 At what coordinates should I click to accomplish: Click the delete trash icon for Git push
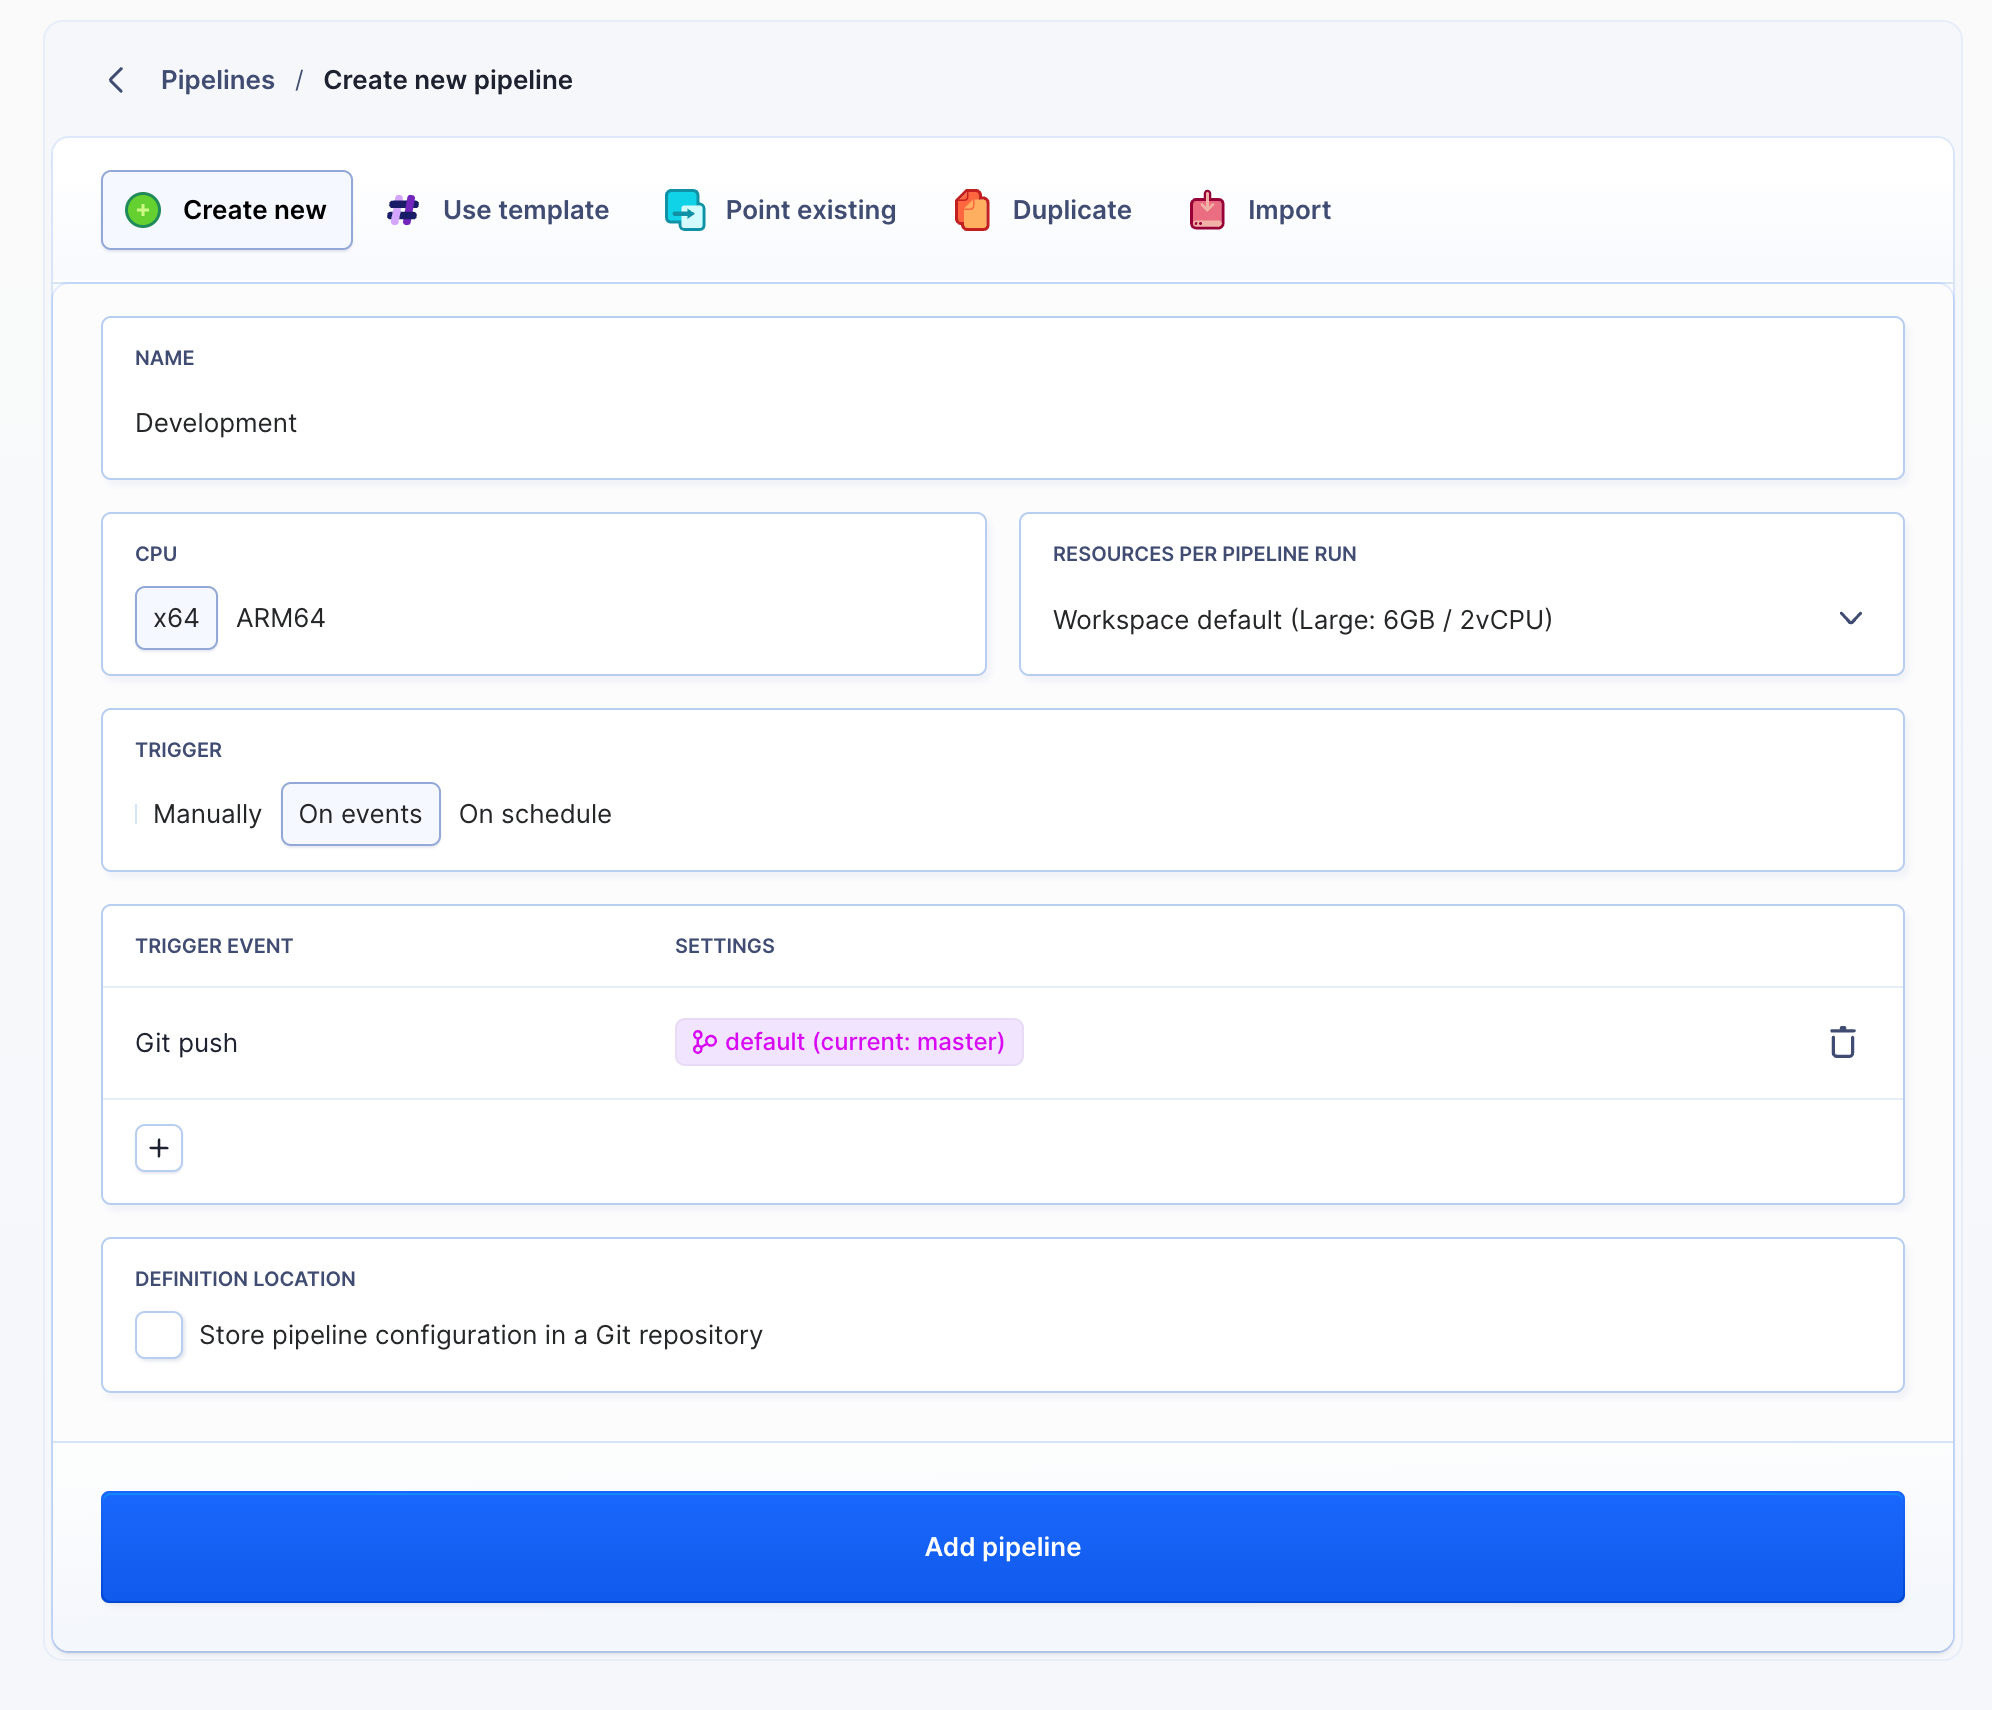(1841, 1041)
